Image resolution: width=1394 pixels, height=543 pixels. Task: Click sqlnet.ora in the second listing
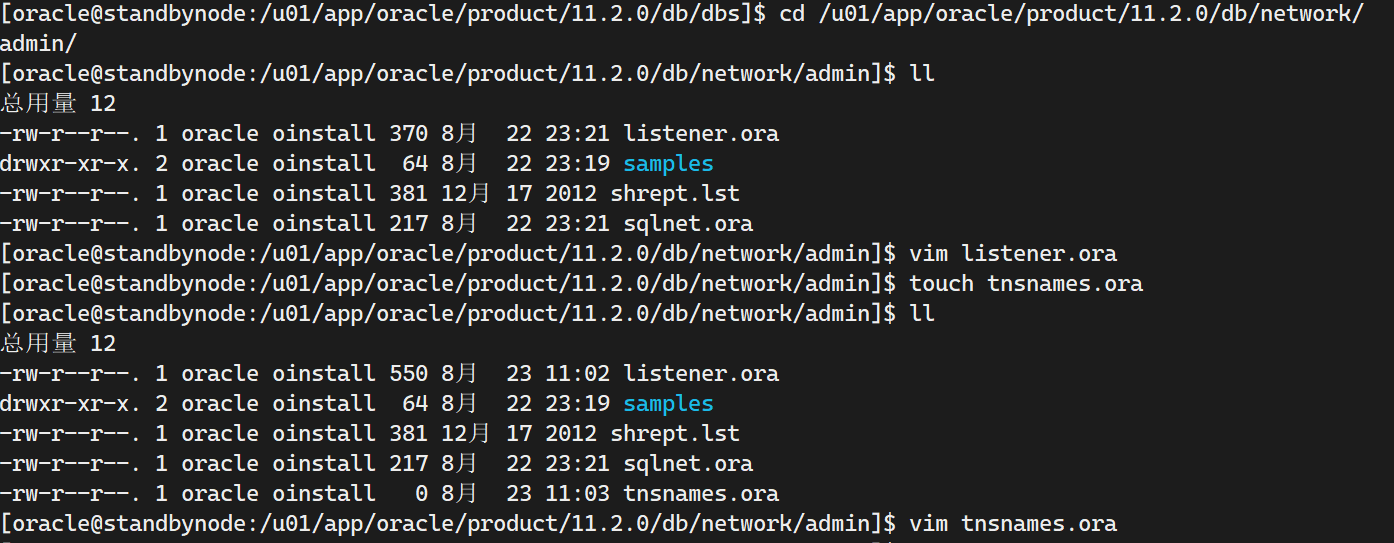click(x=688, y=463)
